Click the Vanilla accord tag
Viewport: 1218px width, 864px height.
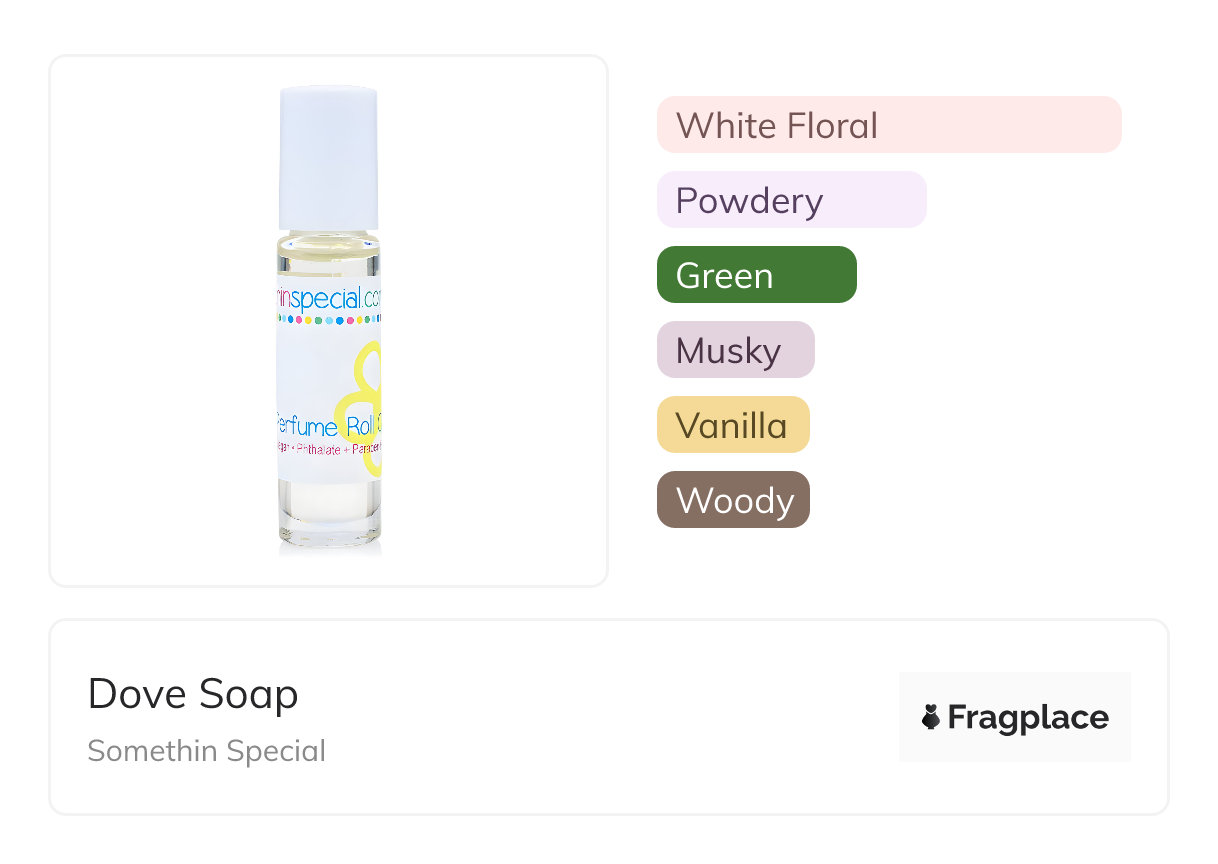[x=732, y=425]
